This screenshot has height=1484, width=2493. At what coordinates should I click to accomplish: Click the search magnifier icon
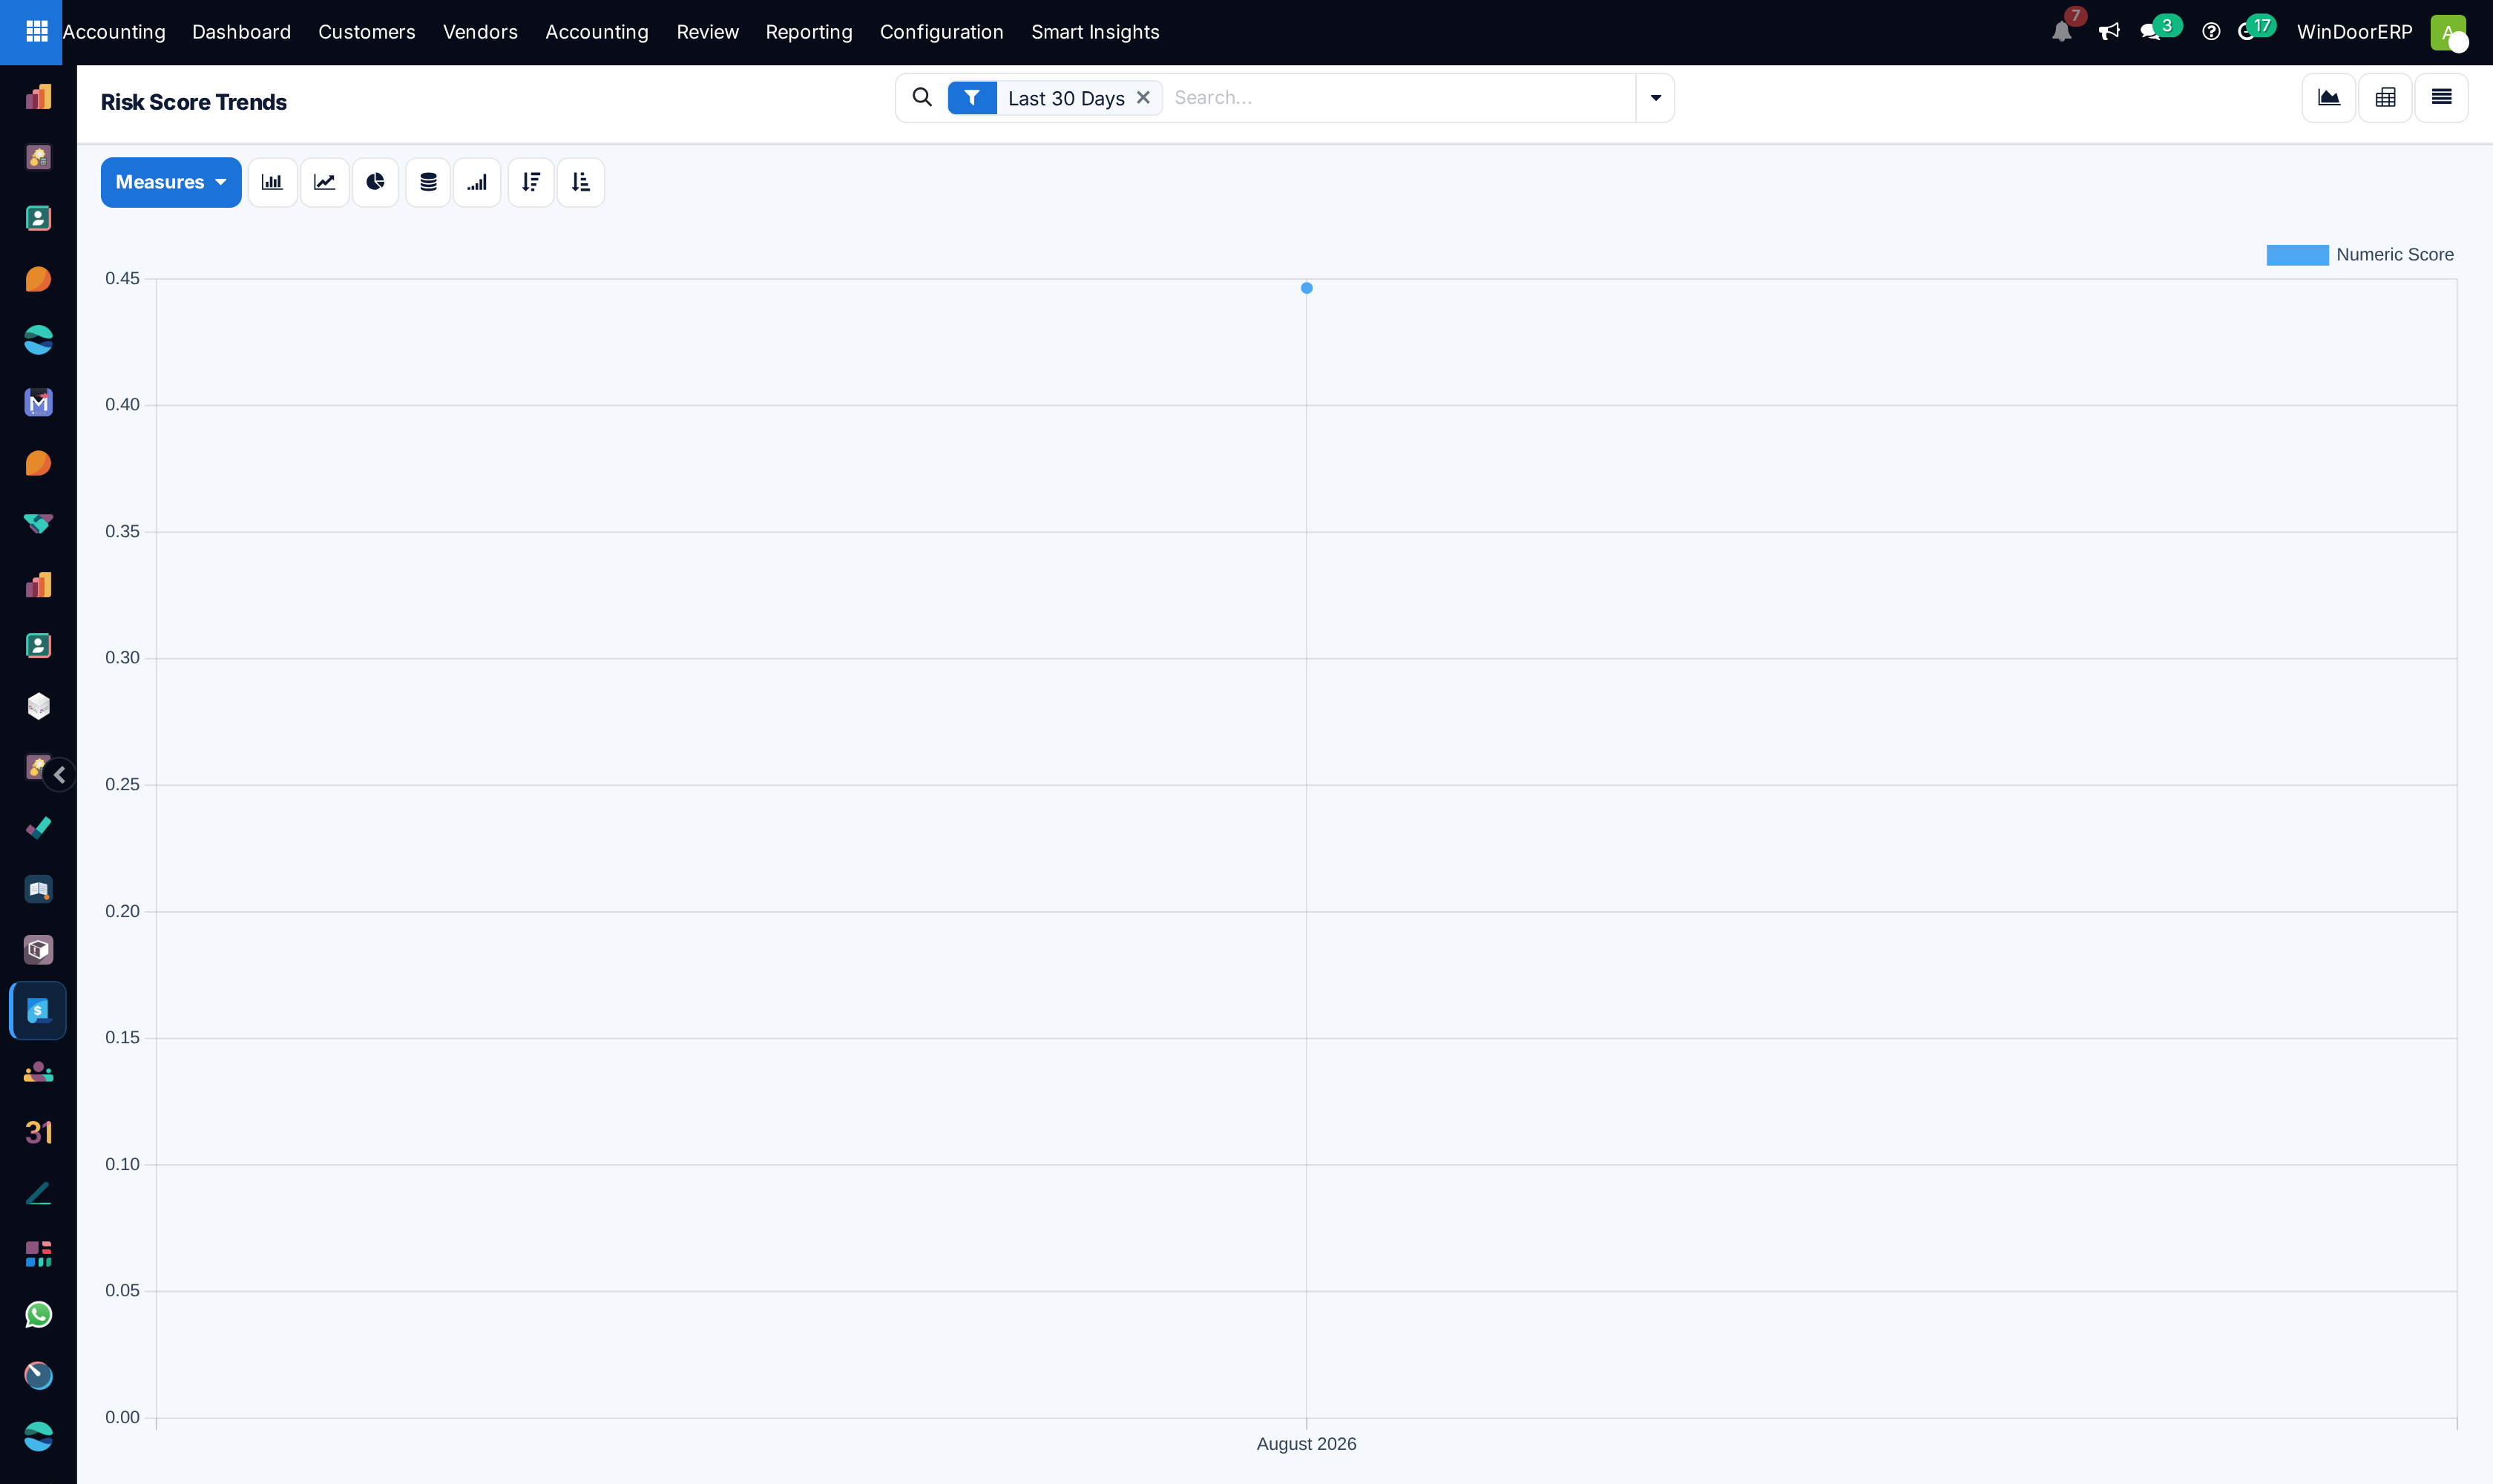(x=922, y=97)
